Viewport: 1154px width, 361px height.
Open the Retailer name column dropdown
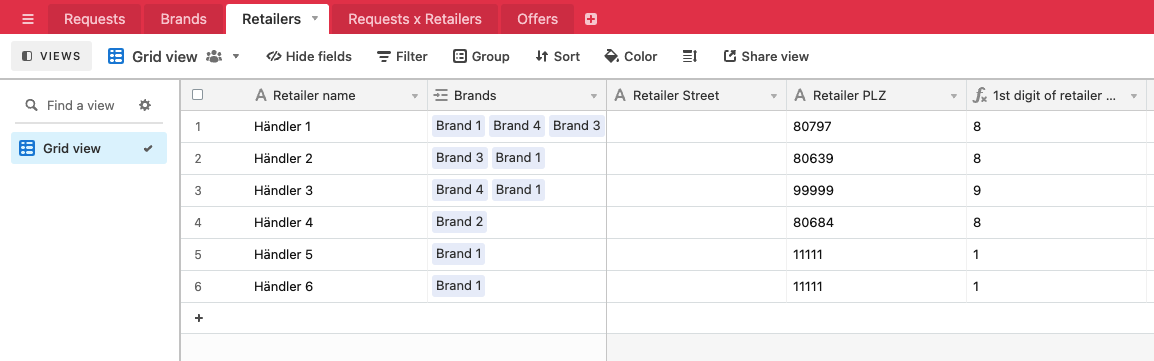point(414,96)
